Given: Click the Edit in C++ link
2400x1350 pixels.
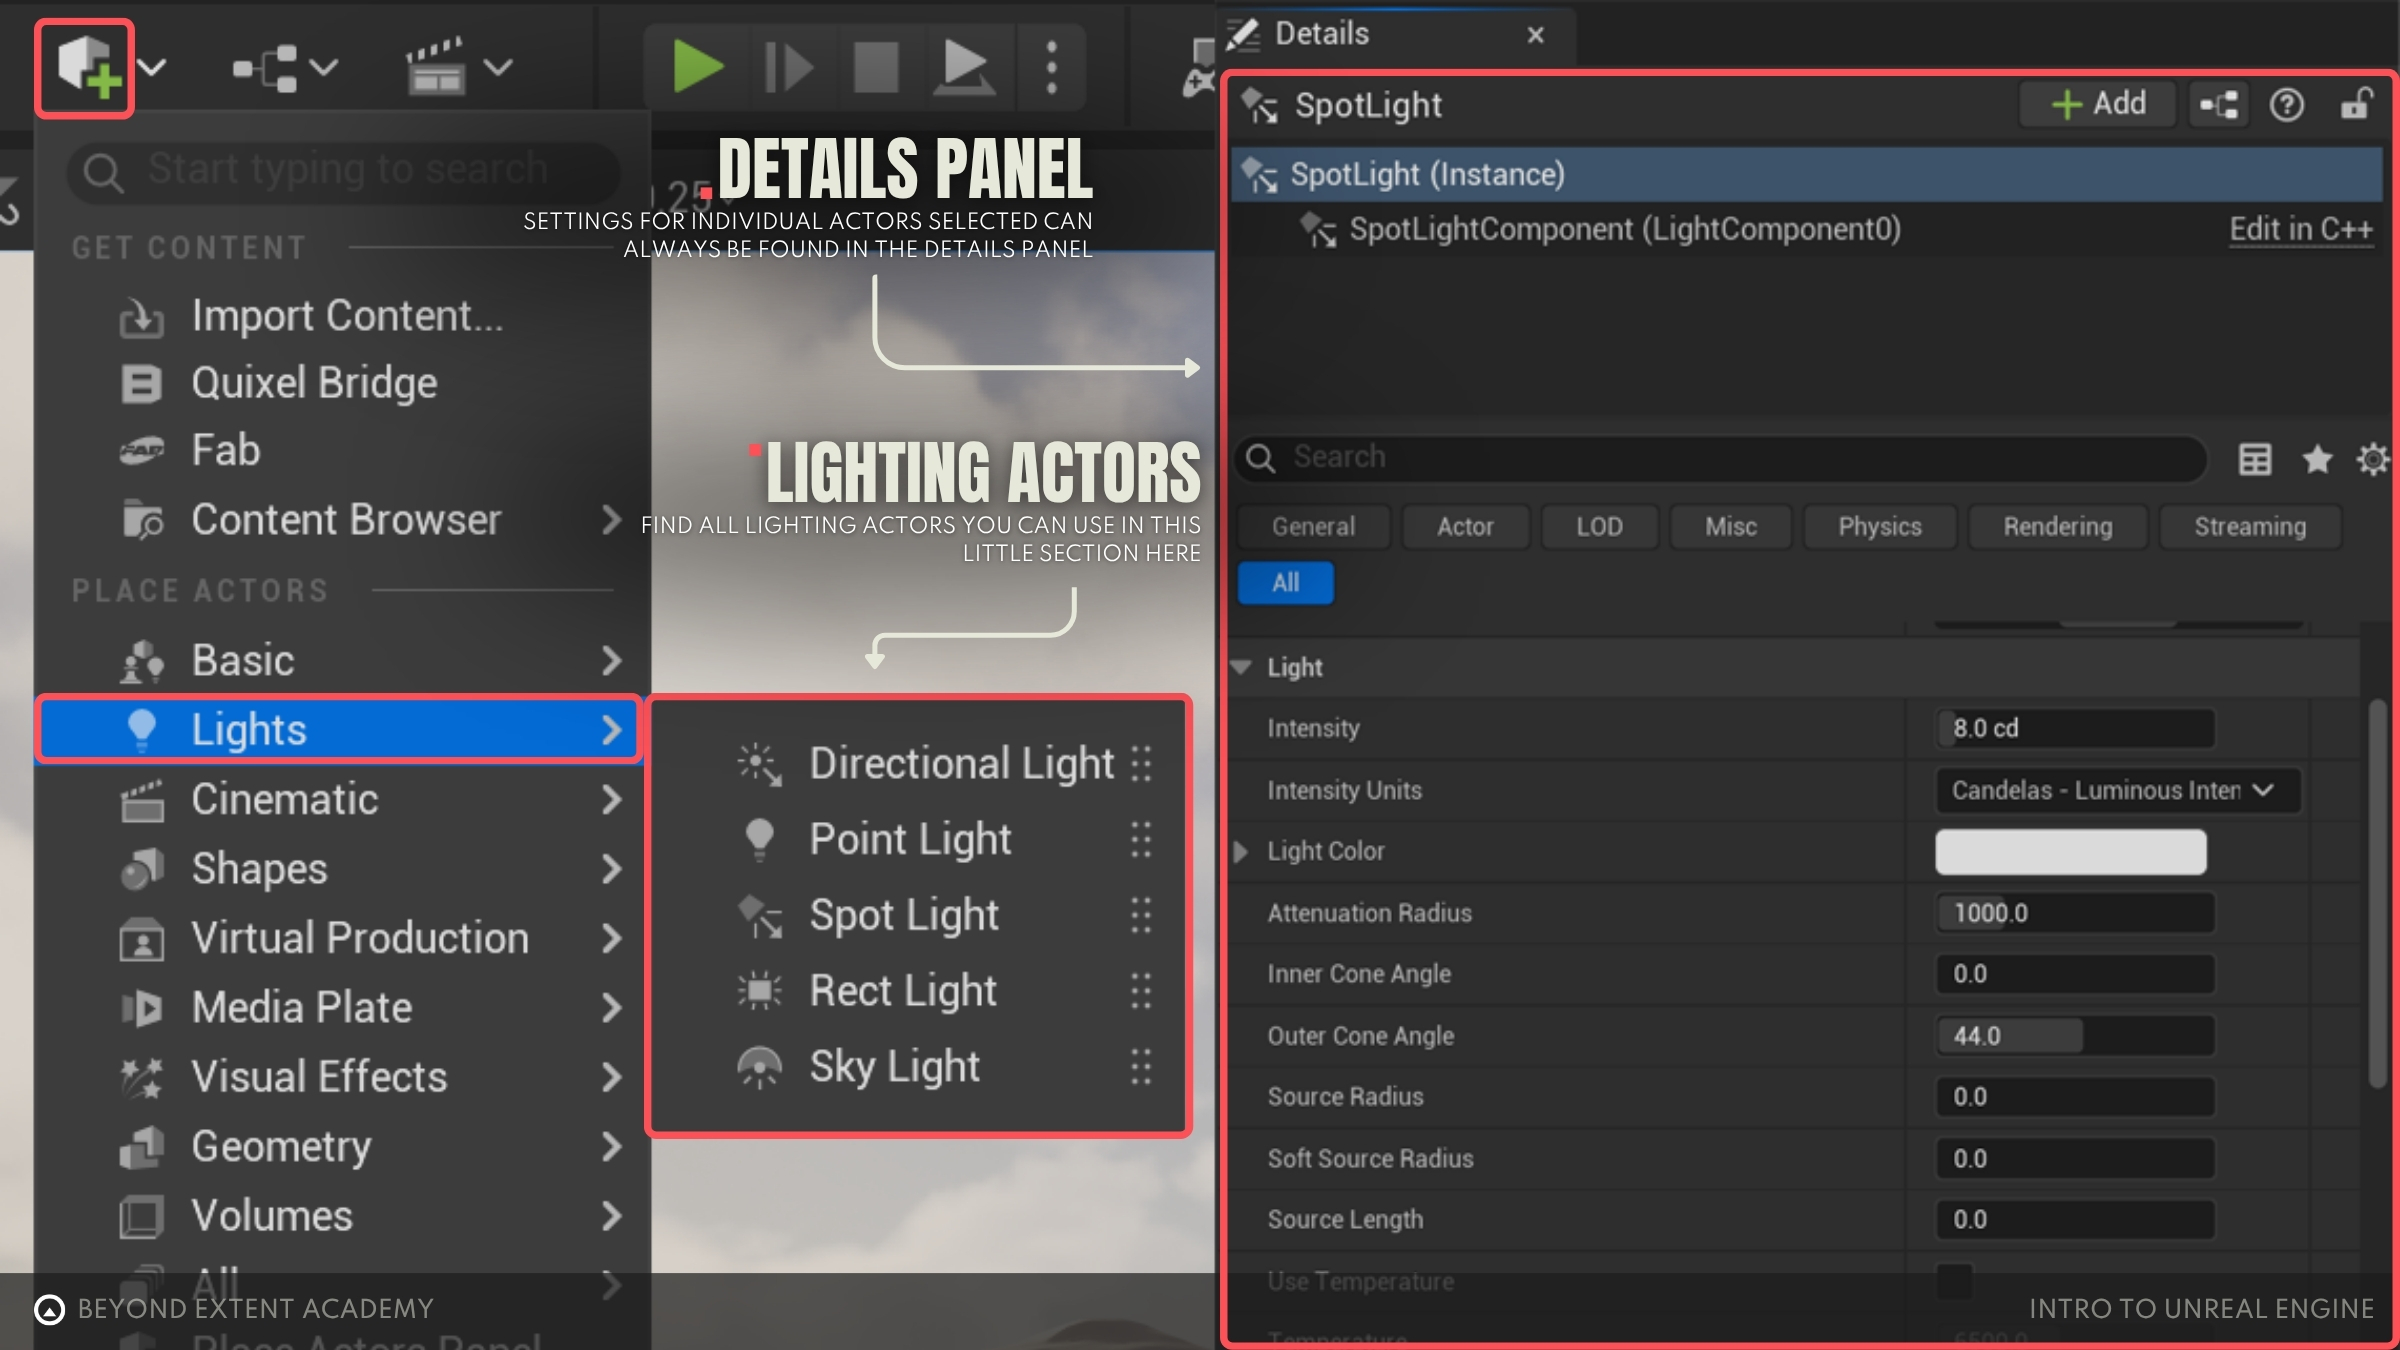Looking at the screenshot, I should (x=2300, y=229).
